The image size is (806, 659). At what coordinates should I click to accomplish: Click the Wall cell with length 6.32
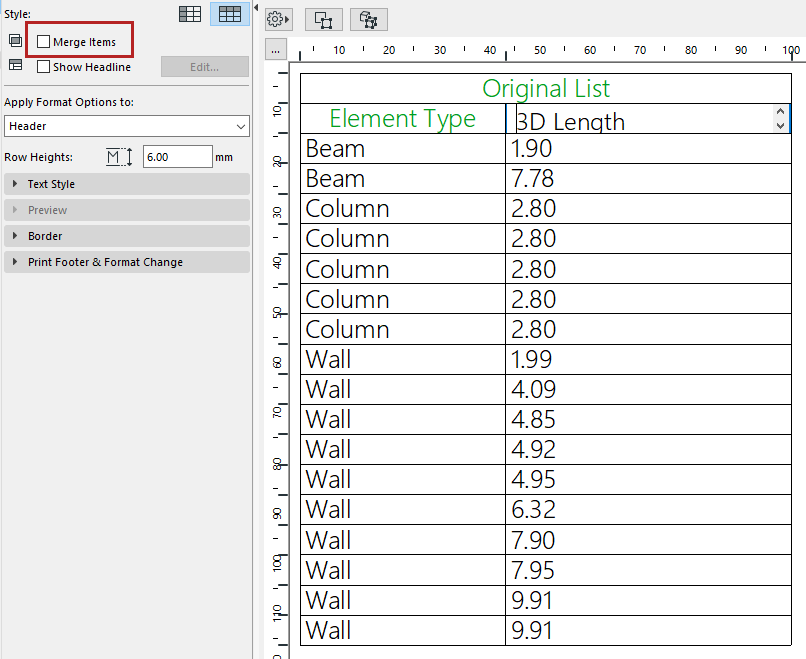pos(403,509)
